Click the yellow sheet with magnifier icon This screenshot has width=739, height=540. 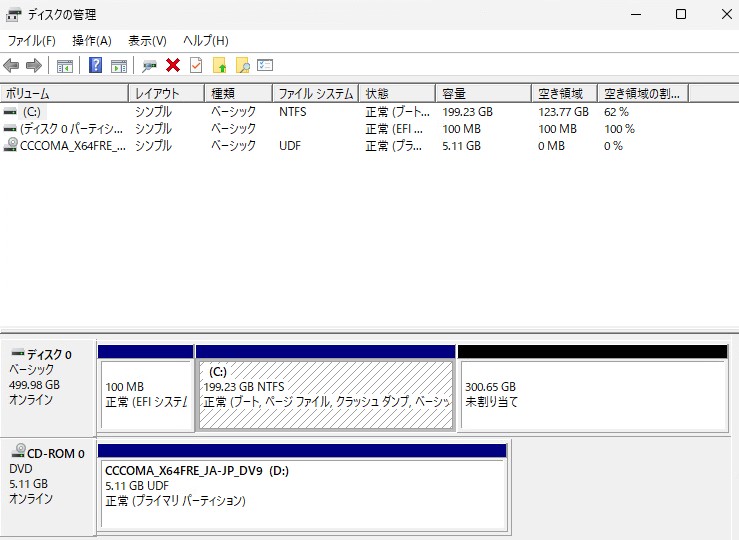pyautogui.click(x=243, y=65)
